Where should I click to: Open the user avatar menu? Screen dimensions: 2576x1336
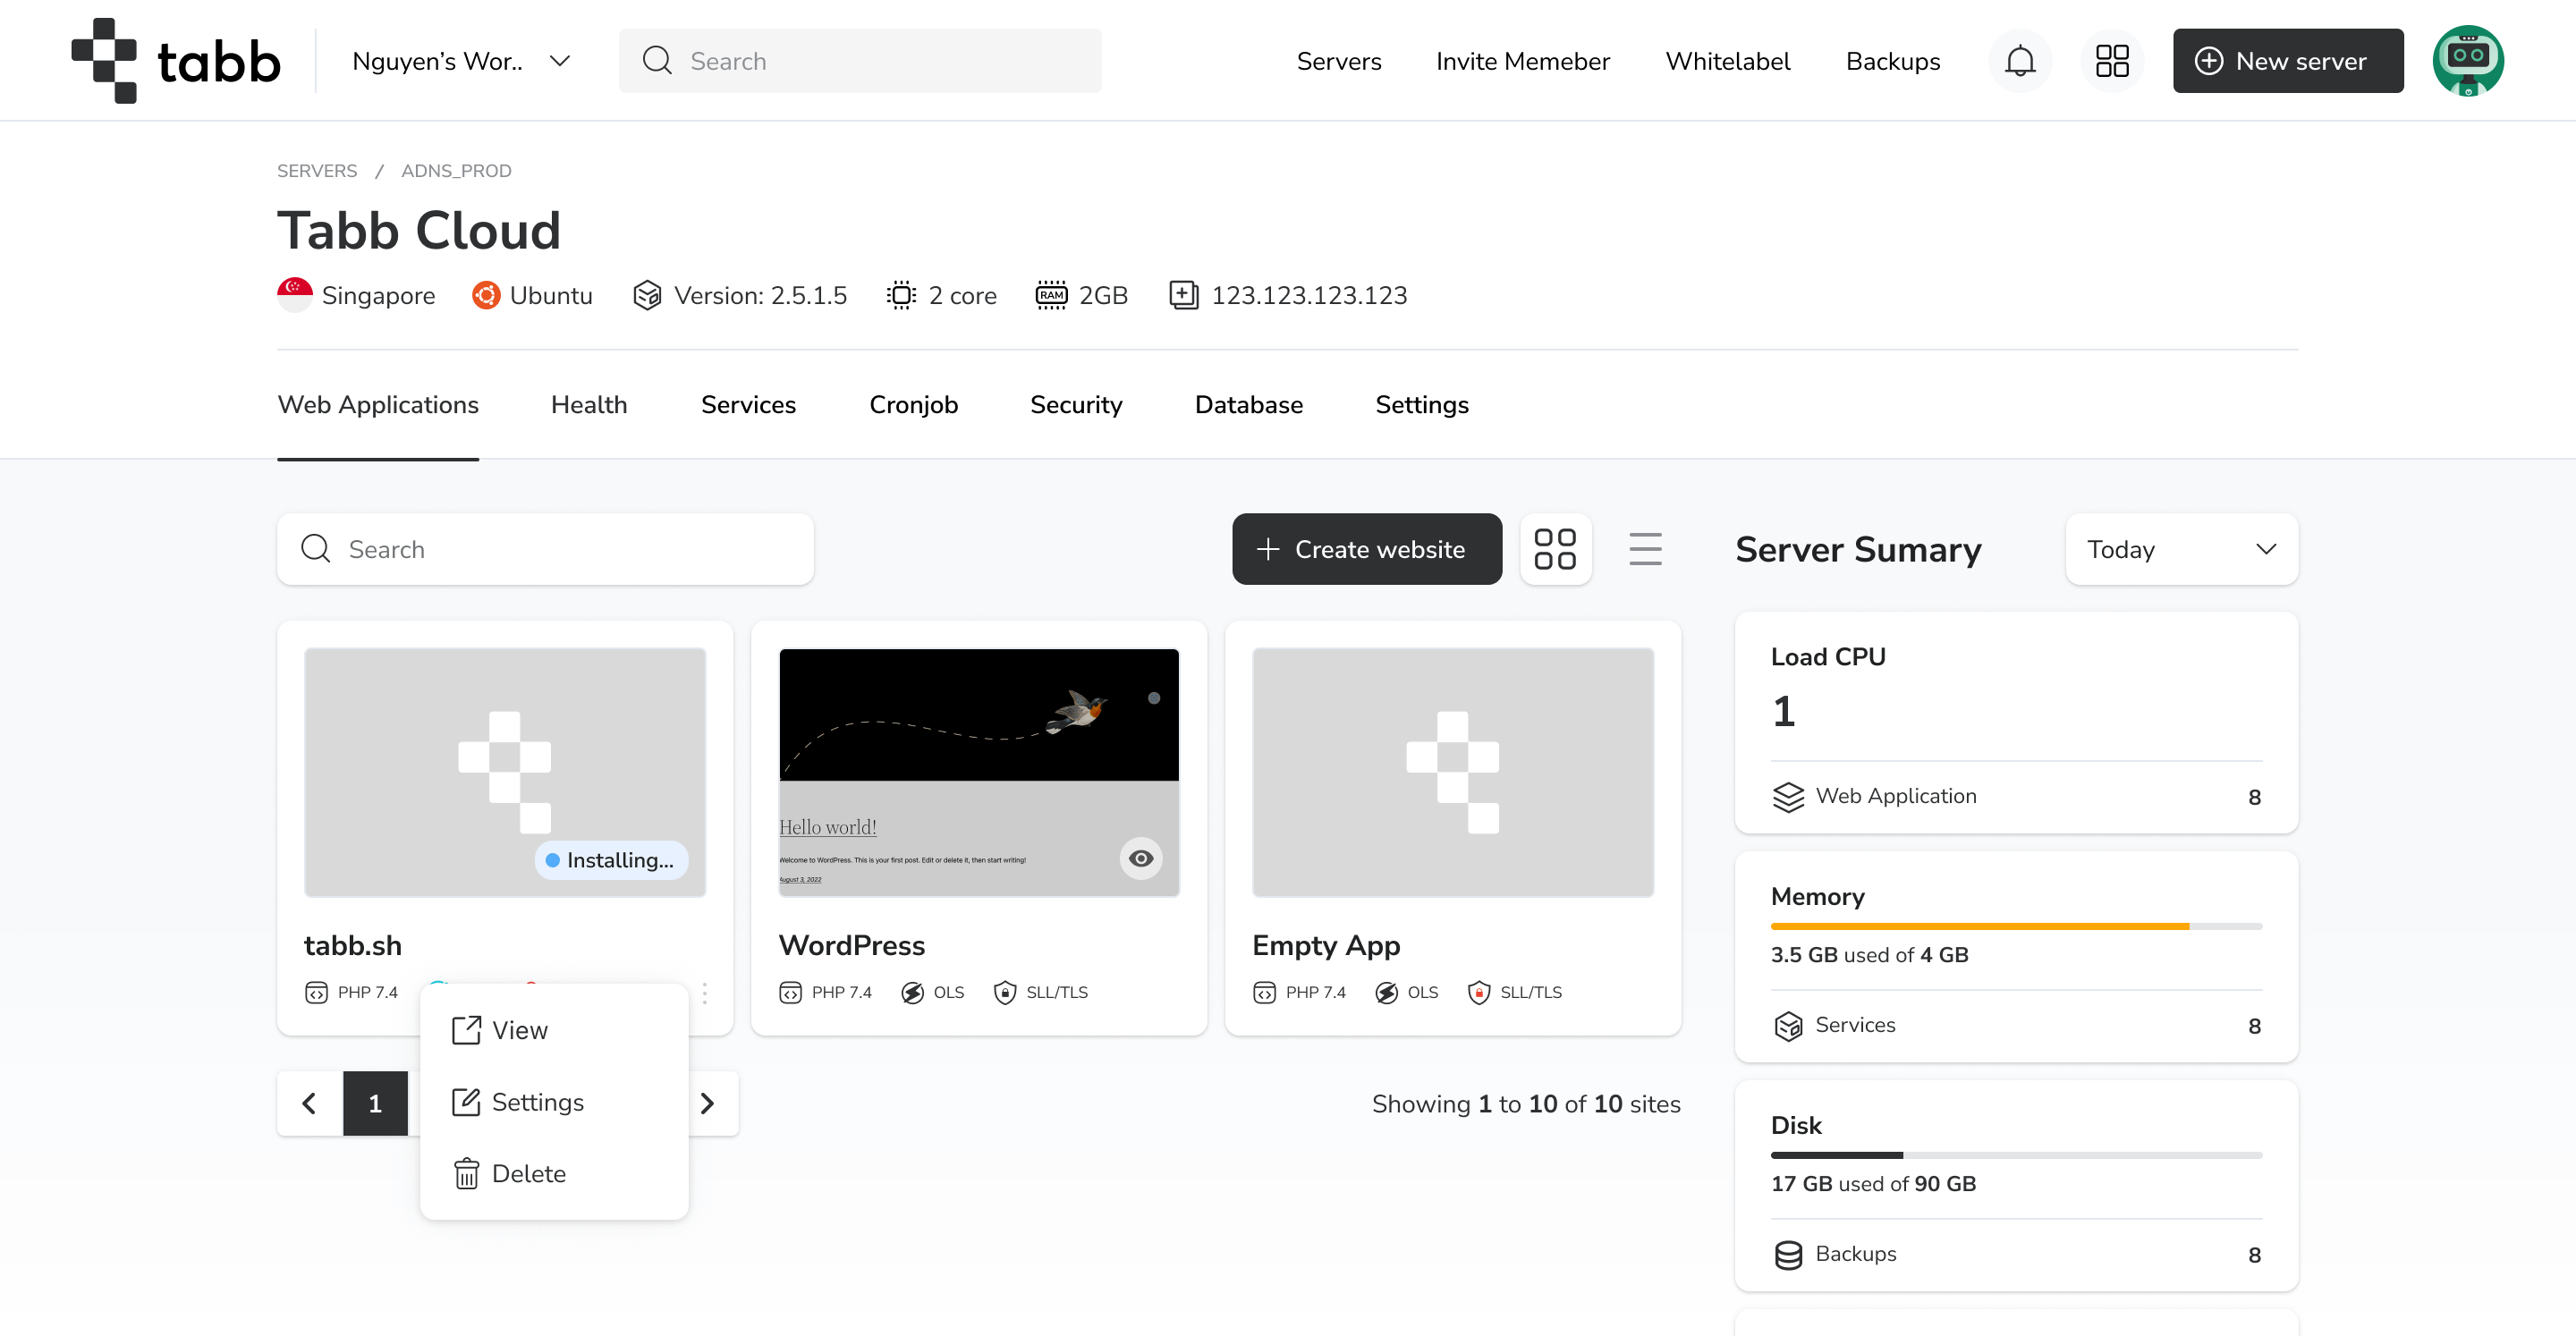(2468, 61)
